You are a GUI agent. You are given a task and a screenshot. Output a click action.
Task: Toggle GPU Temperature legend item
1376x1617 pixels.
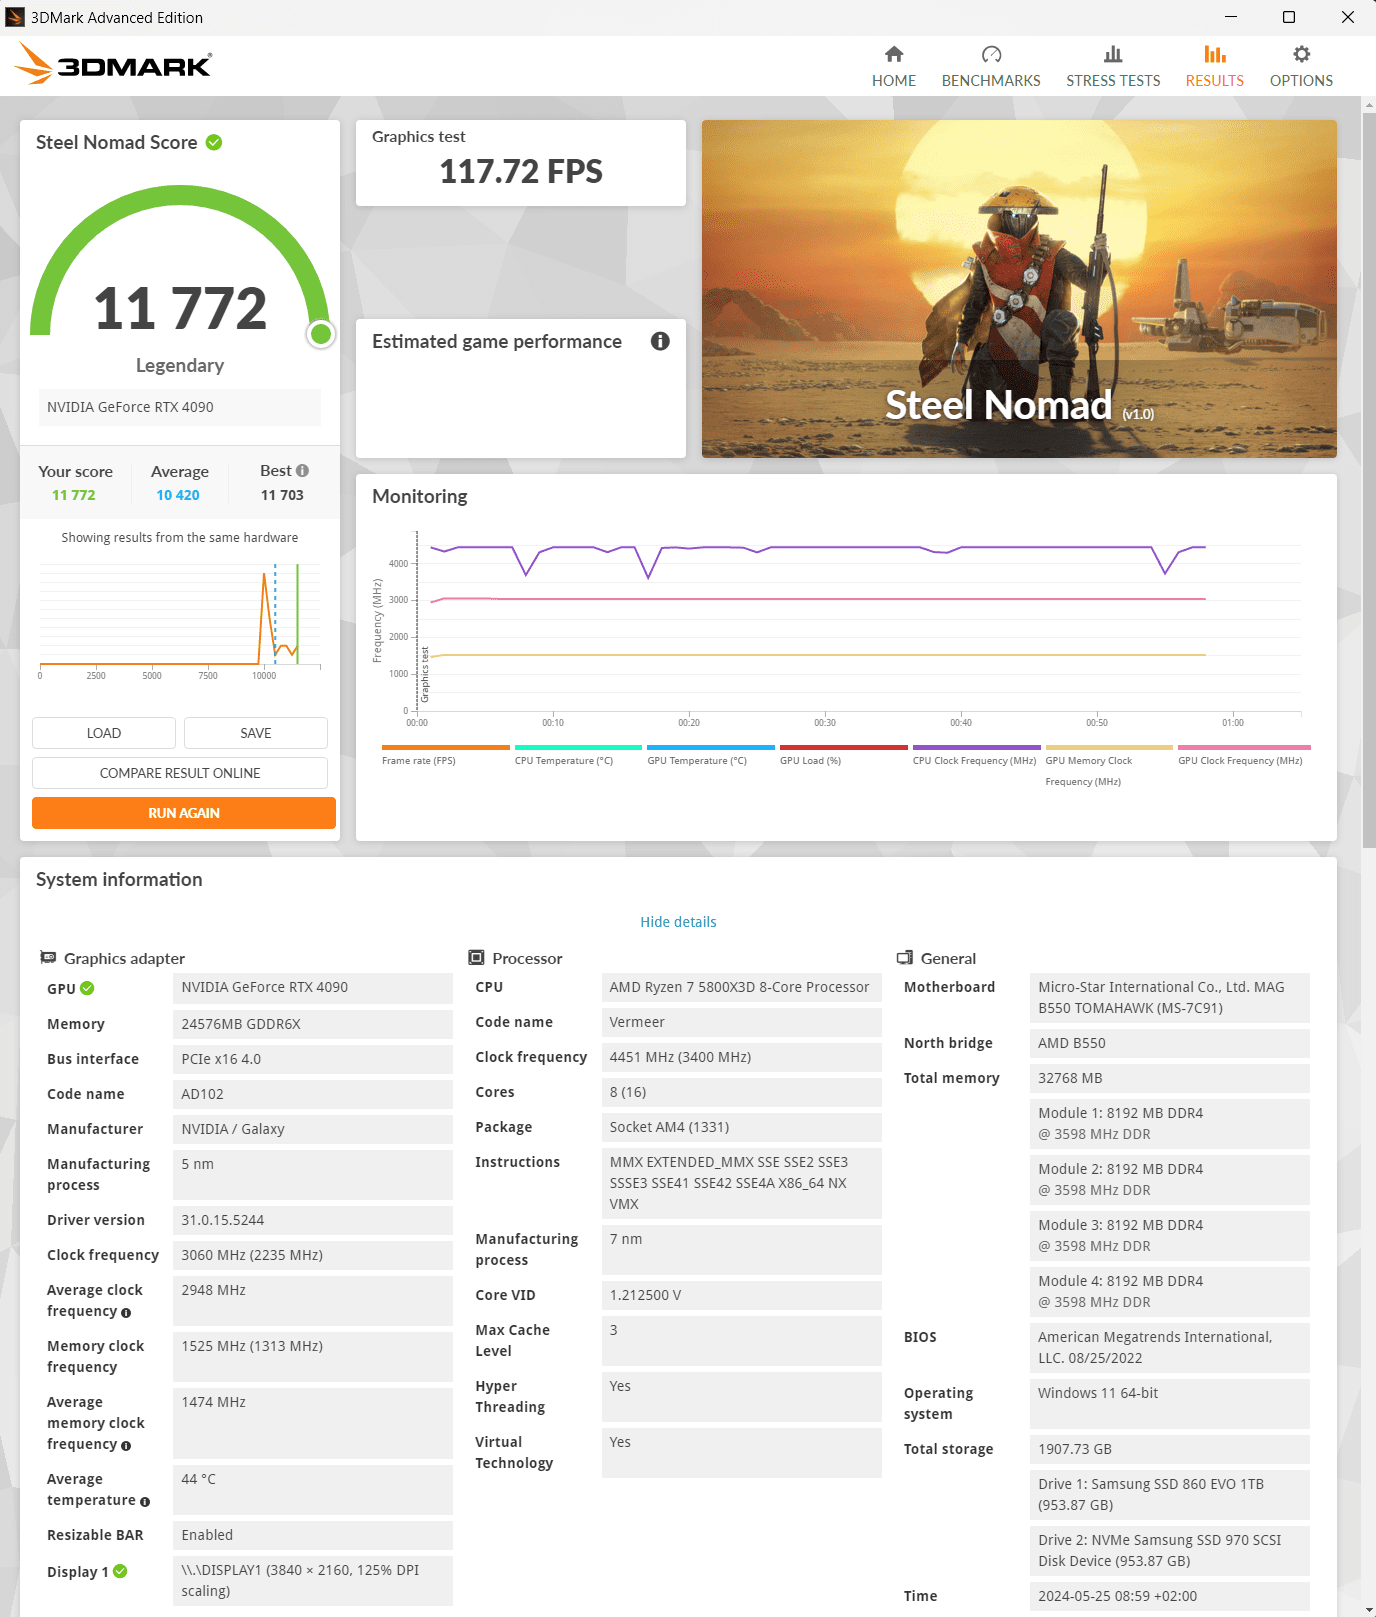point(711,755)
